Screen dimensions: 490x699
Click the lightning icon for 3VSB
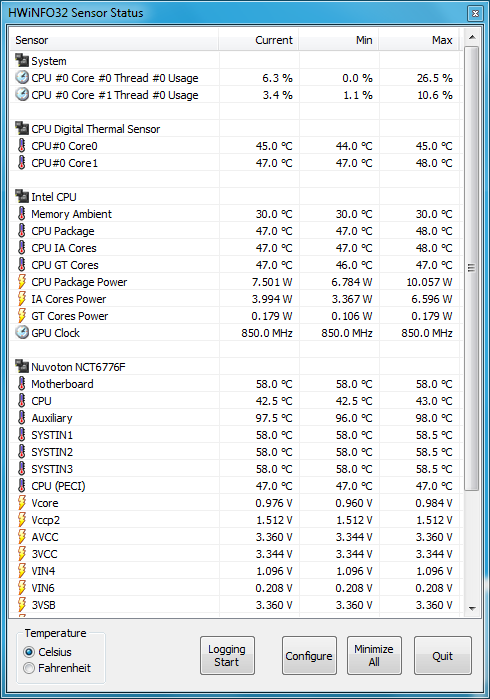click(x=21, y=604)
